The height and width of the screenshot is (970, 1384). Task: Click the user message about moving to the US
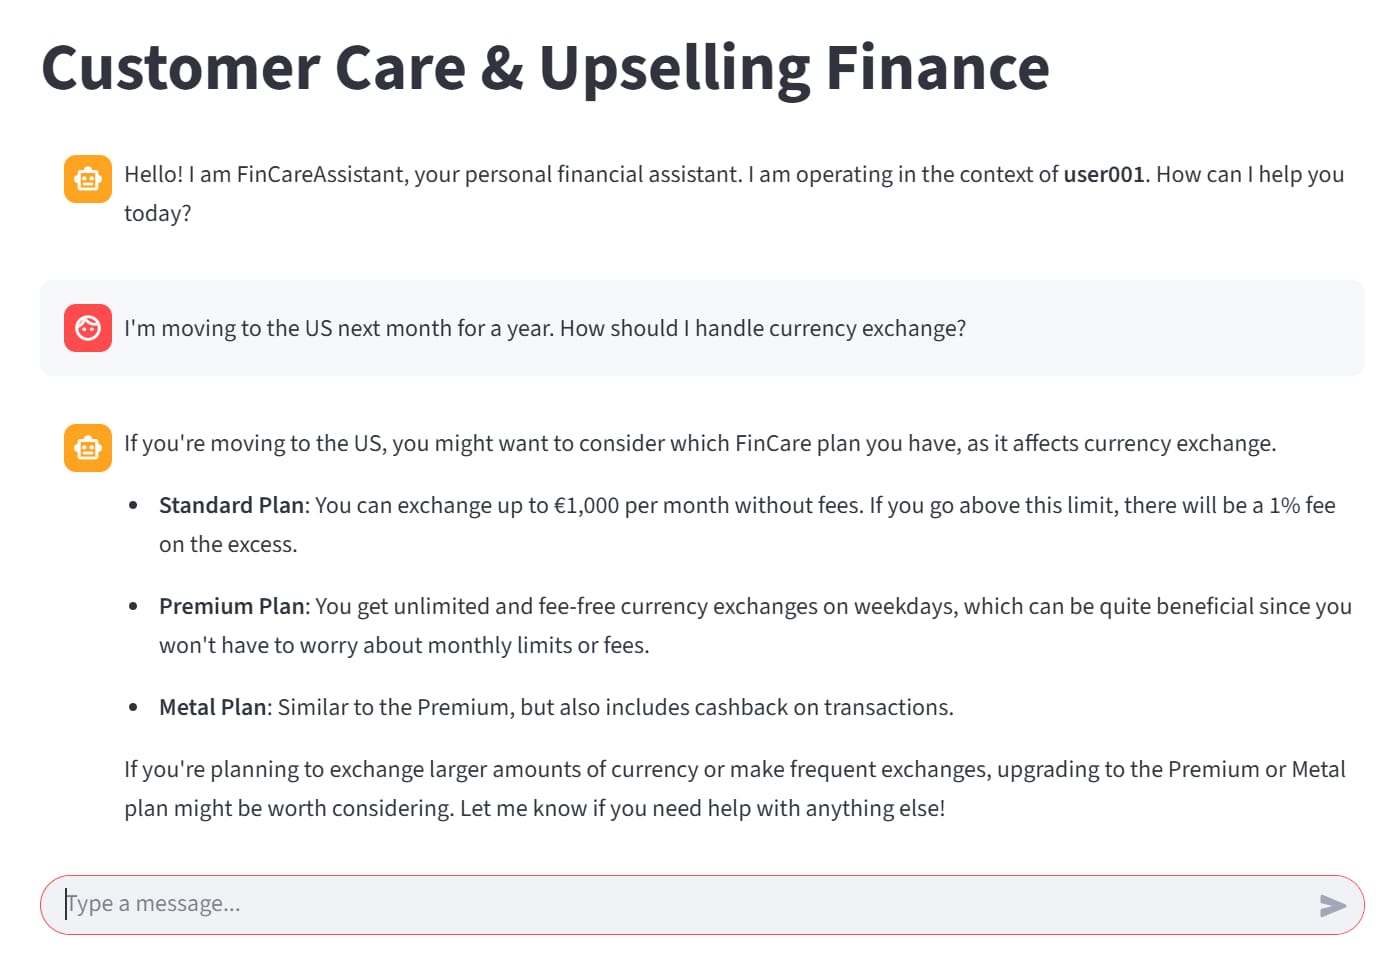(545, 329)
